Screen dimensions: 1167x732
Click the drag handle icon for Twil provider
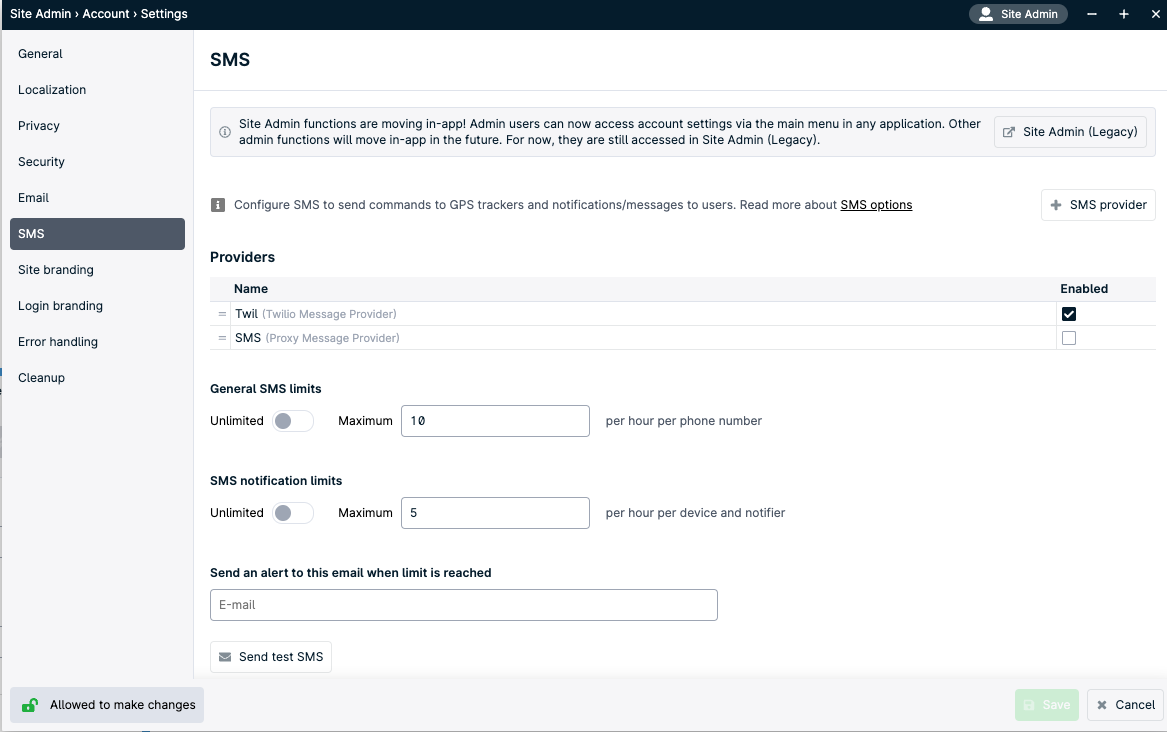pos(222,314)
